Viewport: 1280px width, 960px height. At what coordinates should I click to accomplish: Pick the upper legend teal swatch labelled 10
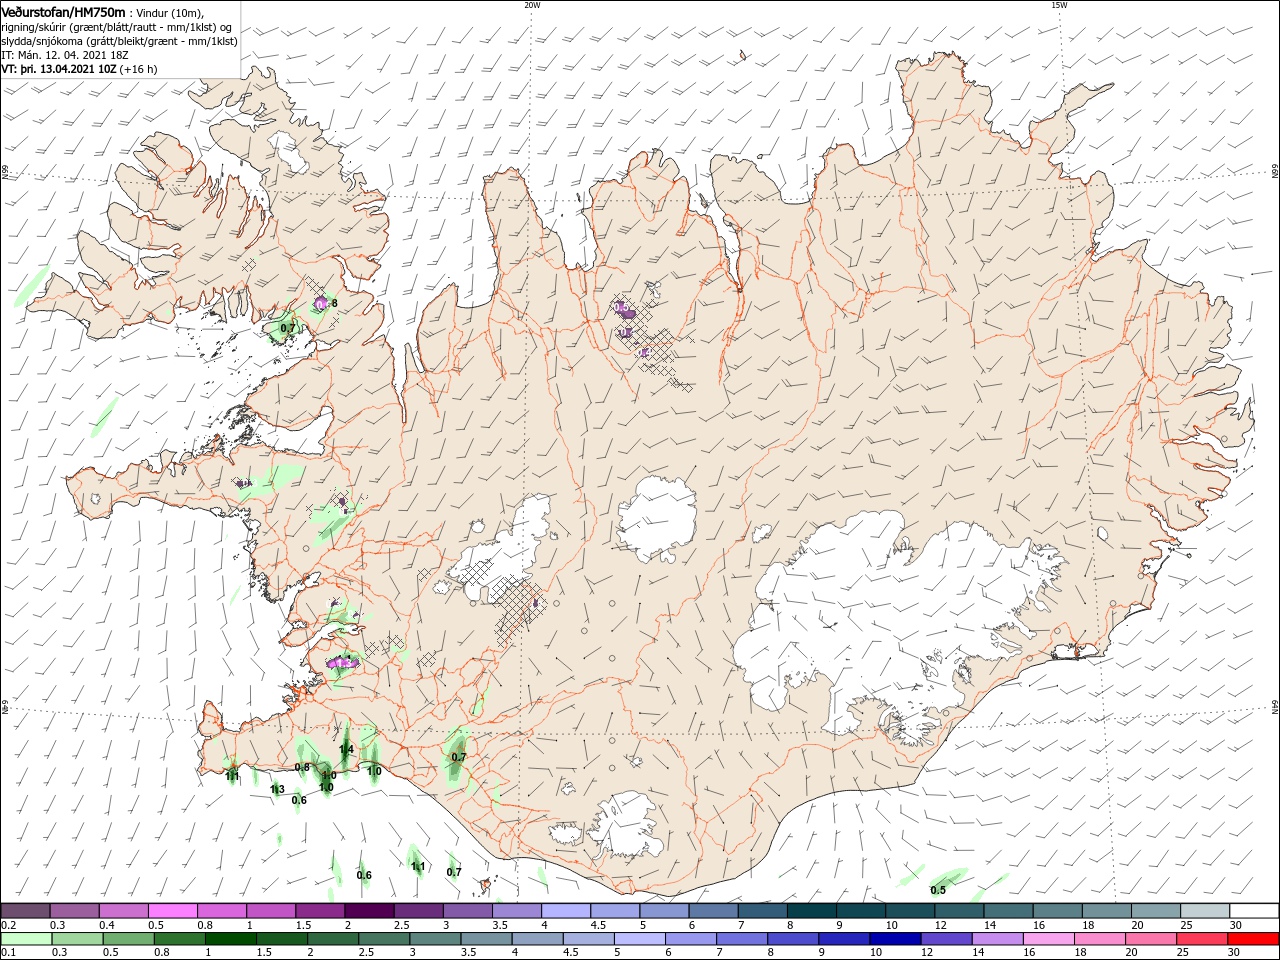click(909, 910)
